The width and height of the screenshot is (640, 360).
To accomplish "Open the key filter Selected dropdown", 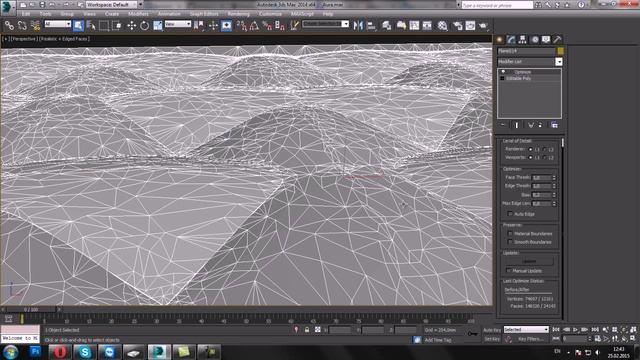I will [526, 329].
